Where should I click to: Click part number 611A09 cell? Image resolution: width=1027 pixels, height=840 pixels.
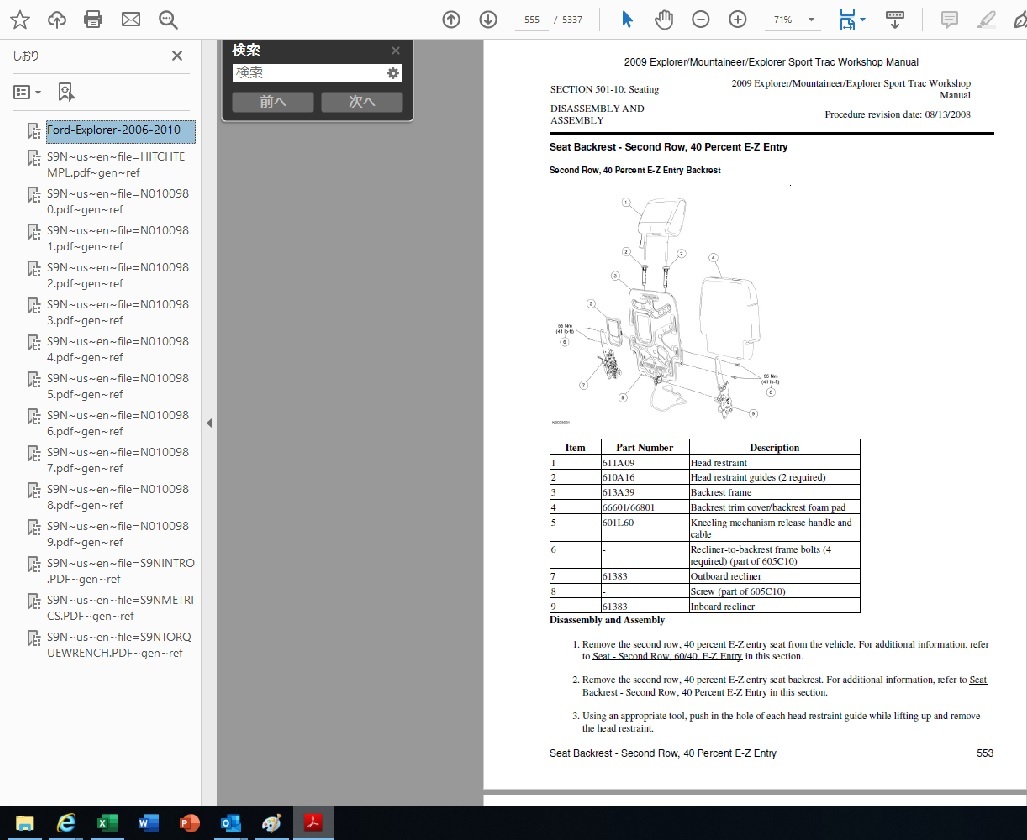pos(645,463)
